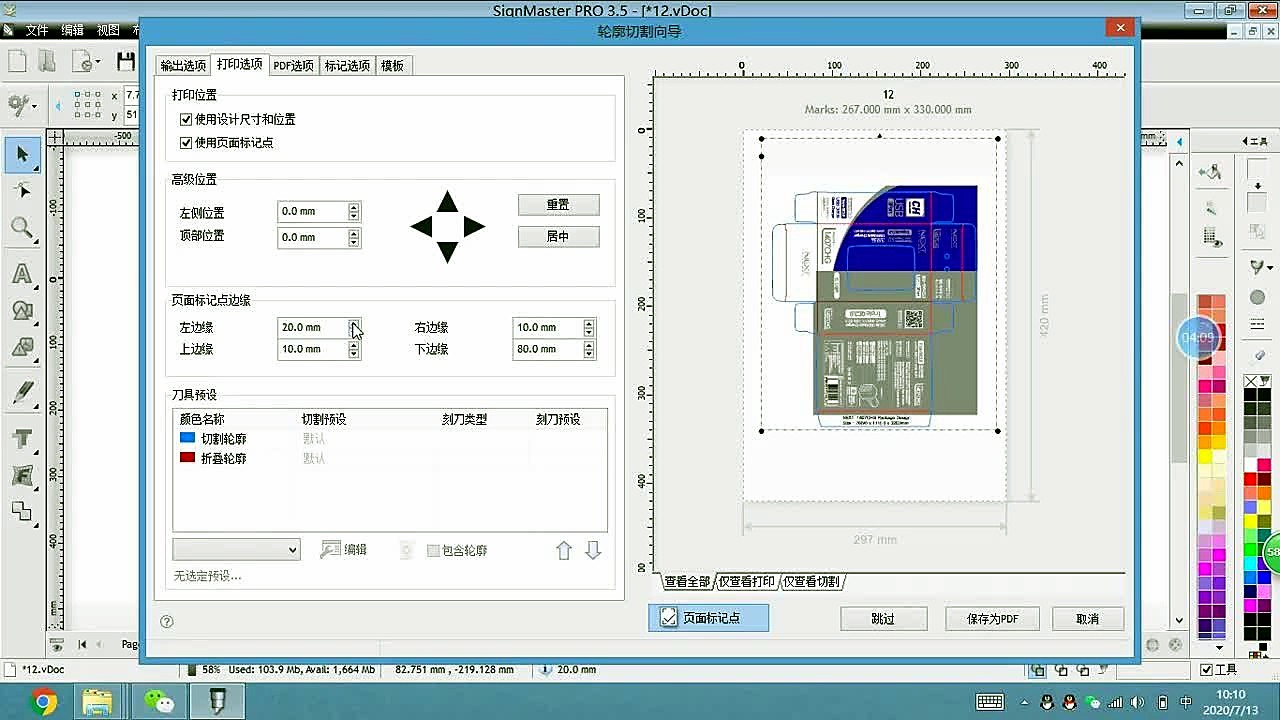The width and height of the screenshot is (1280, 720).
Task: Open the help question mark icon
Action: click(167, 621)
